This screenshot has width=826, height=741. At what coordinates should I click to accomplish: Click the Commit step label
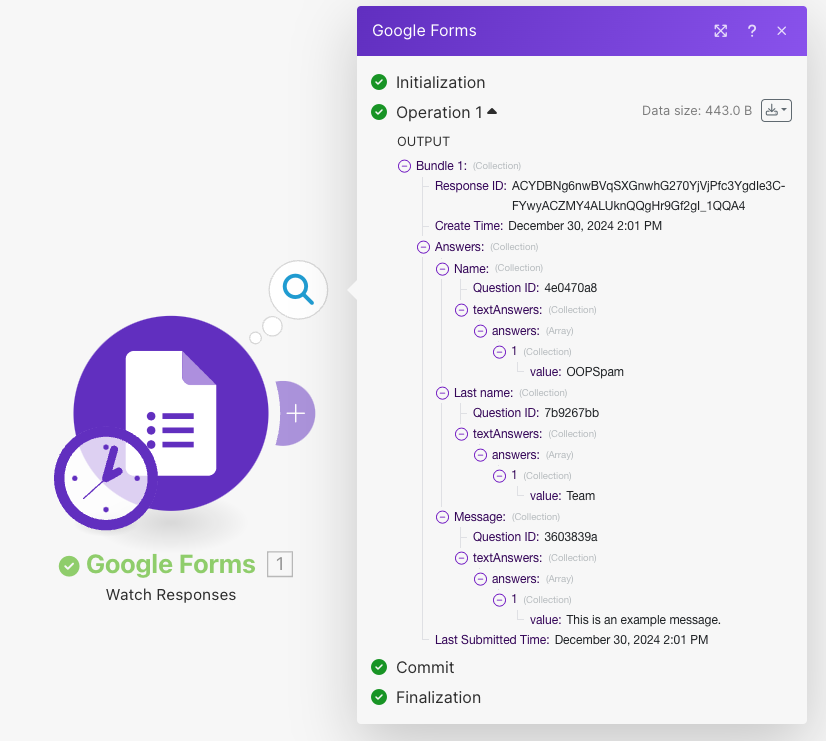[425, 668]
